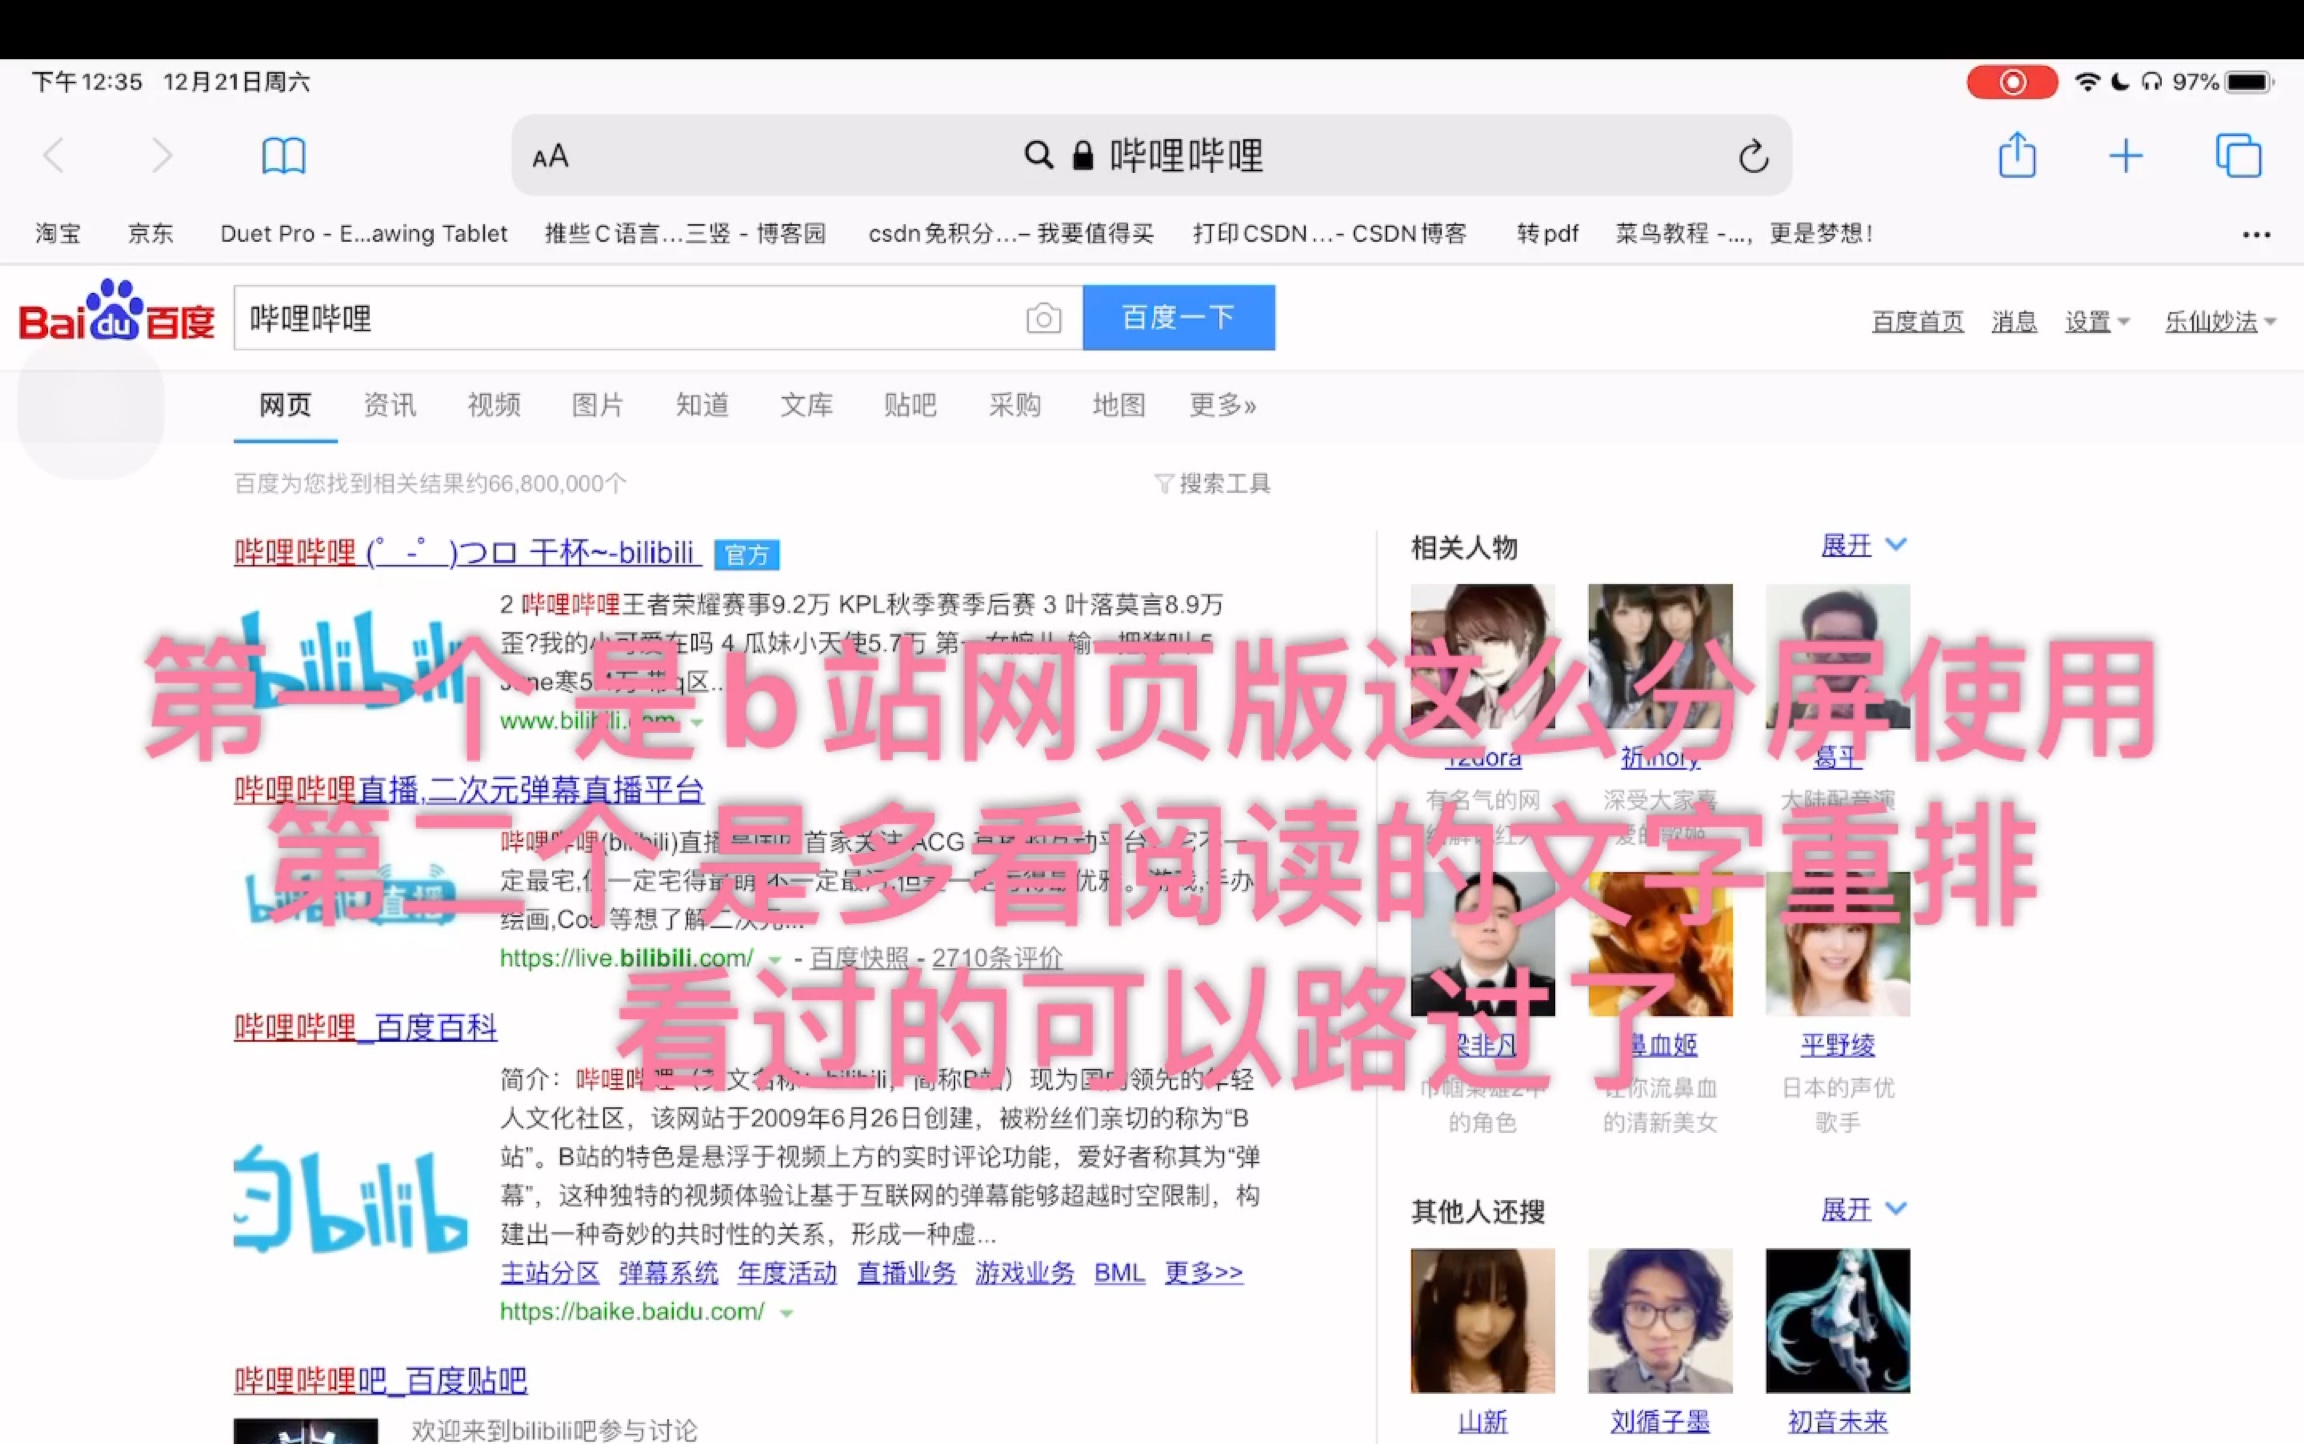Open the AA reader text options
2304x1444 pixels.
550,157
